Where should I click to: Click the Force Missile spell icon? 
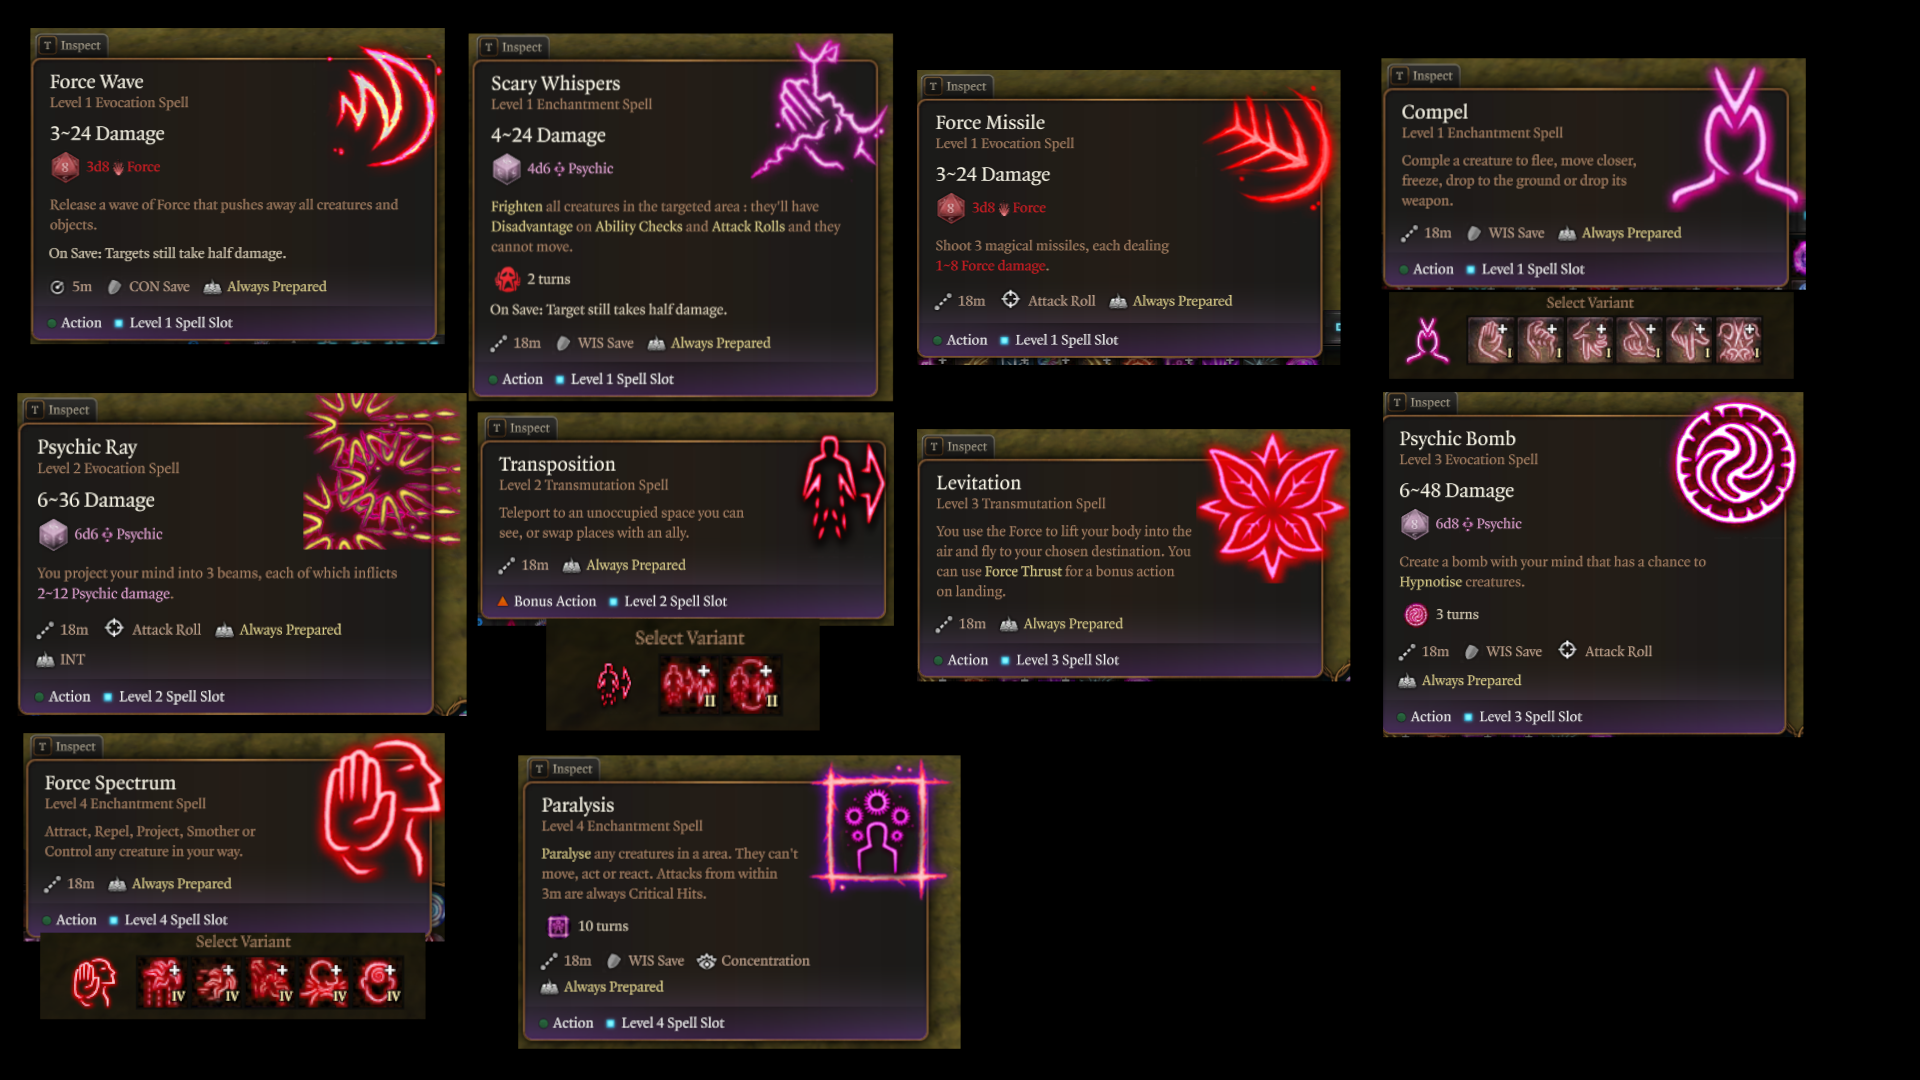tap(1272, 150)
